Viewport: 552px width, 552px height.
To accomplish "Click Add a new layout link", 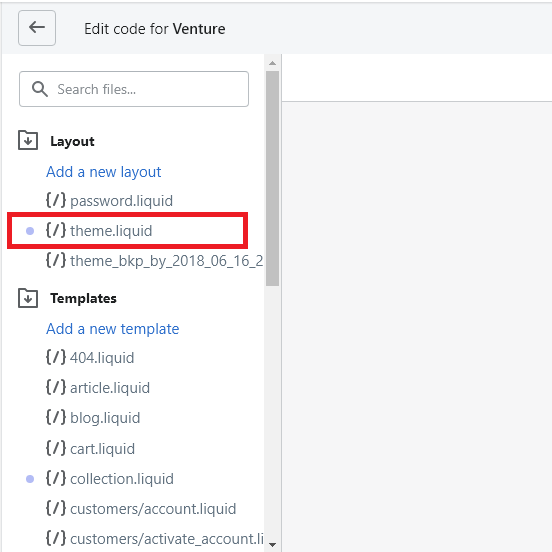I will click(x=104, y=172).
